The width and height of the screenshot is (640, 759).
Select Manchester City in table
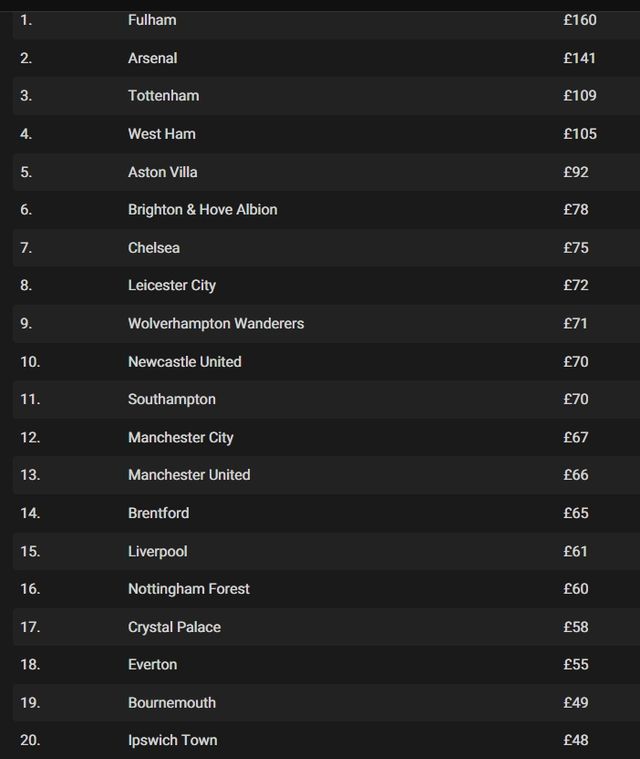[180, 437]
